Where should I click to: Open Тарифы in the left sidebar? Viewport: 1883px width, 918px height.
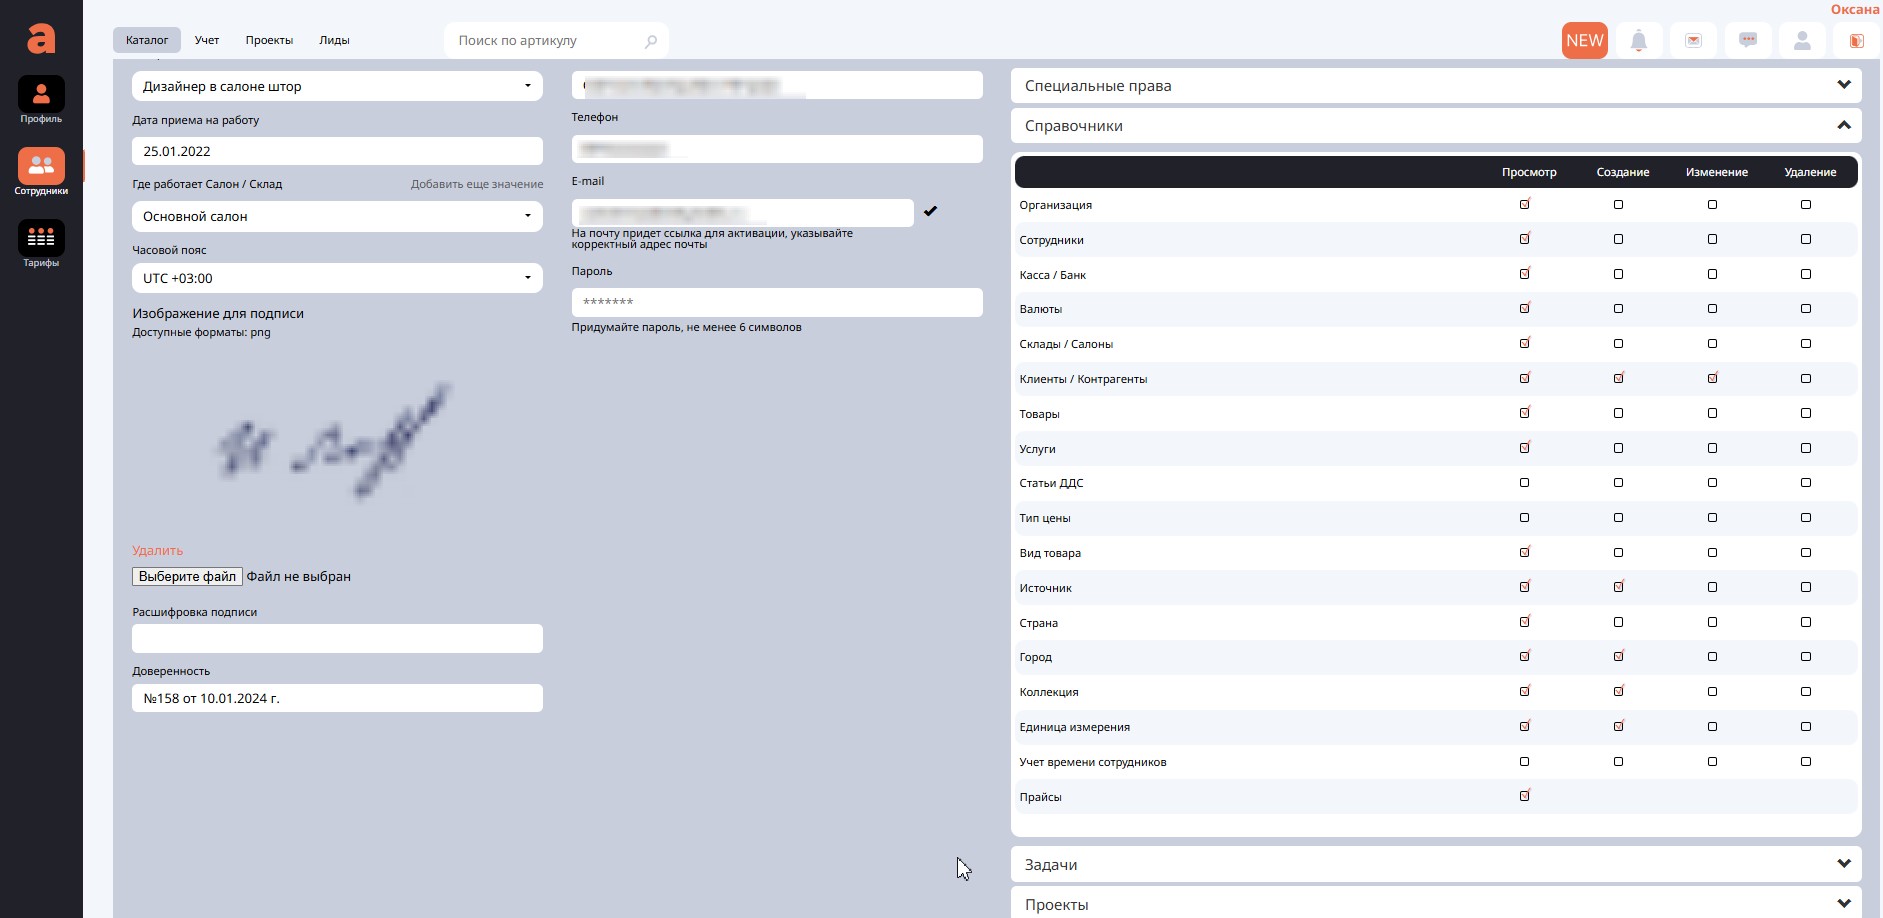coord(41,243)
